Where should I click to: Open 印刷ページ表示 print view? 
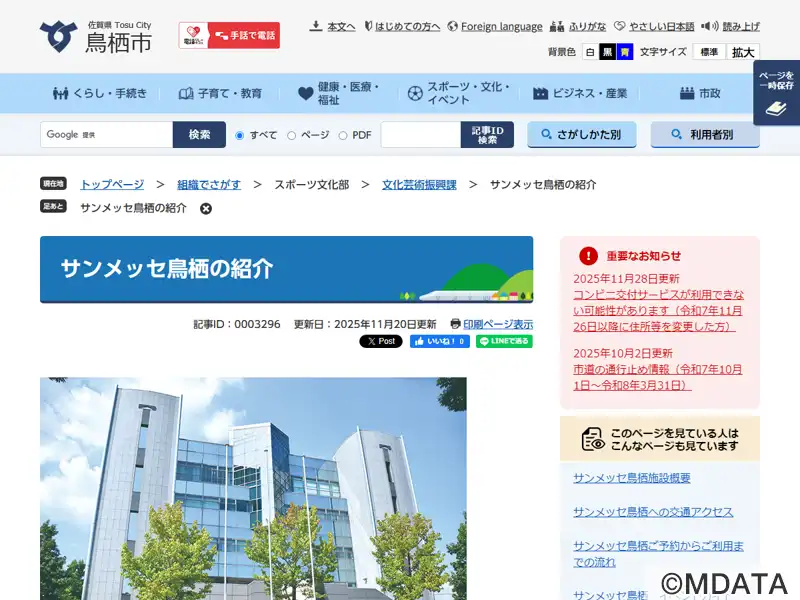click(498, 324)
